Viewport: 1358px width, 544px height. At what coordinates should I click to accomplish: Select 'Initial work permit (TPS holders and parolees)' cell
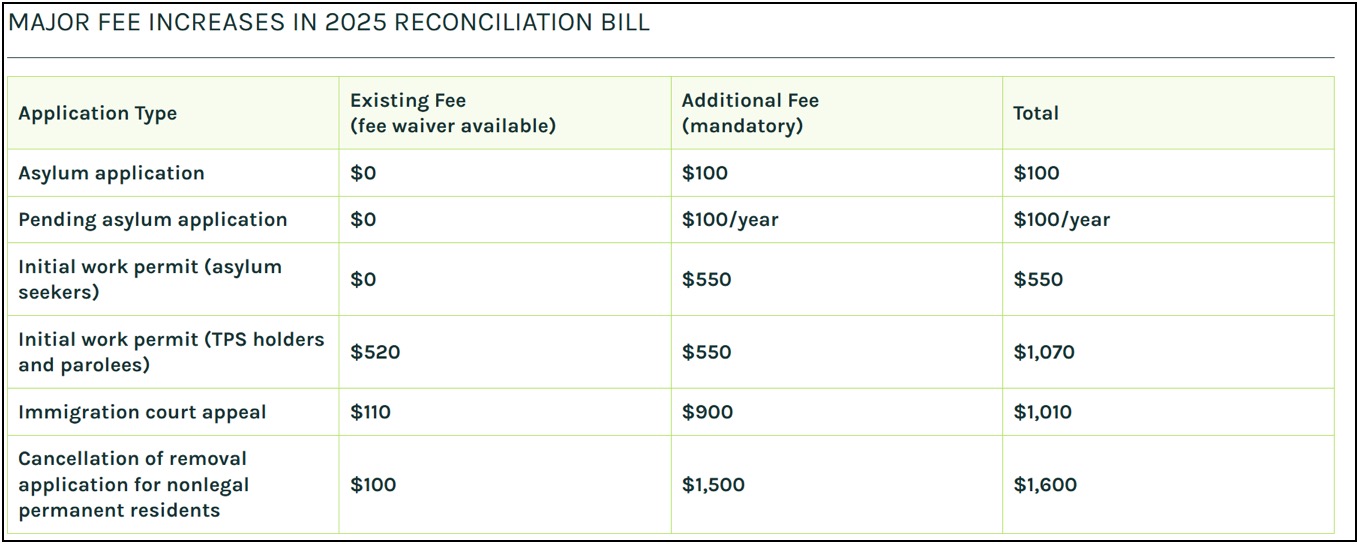pos(171,352)
